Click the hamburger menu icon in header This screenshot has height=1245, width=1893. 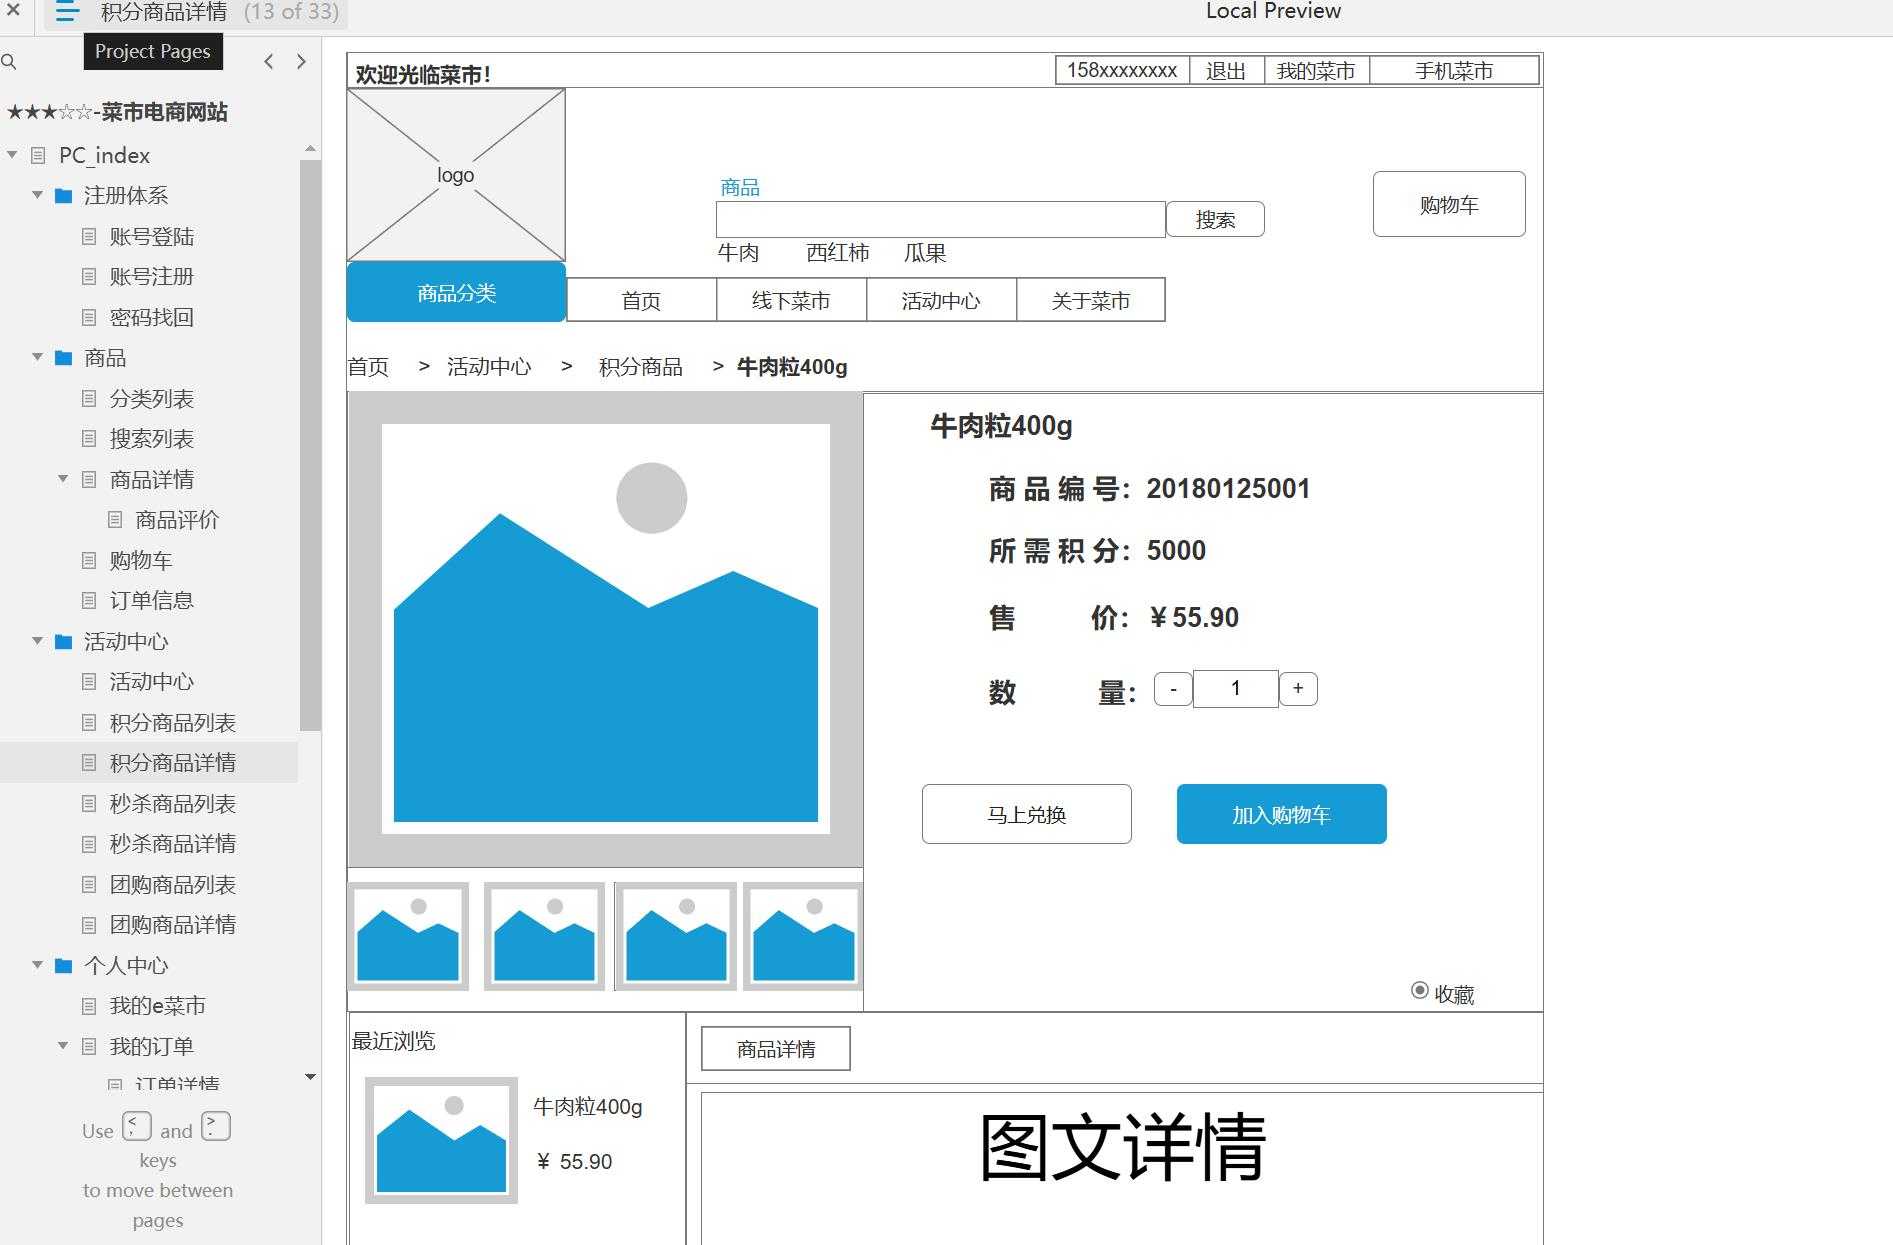point(67,12)
